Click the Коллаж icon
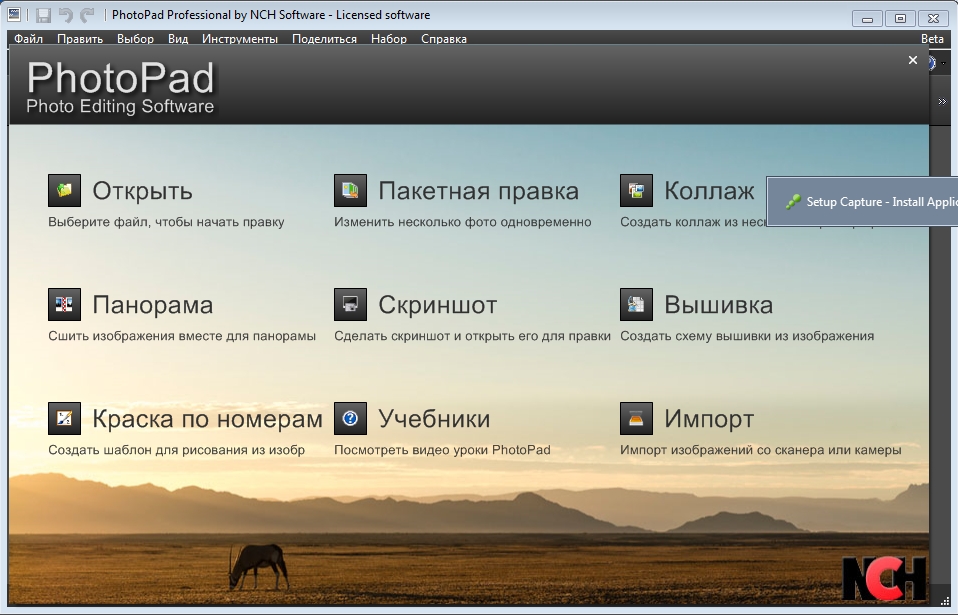The height and width of the screenshot is (615, 958). (636, 190)
